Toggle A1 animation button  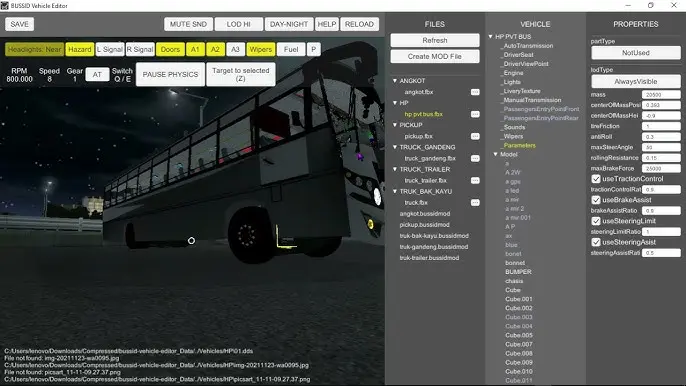(195, 49)
